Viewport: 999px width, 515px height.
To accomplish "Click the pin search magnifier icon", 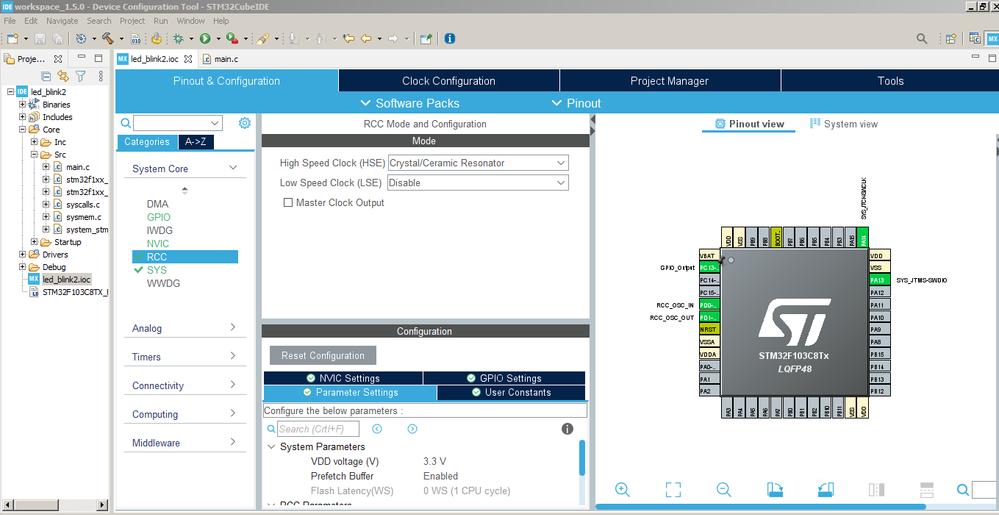I will (x=963, y=490).
